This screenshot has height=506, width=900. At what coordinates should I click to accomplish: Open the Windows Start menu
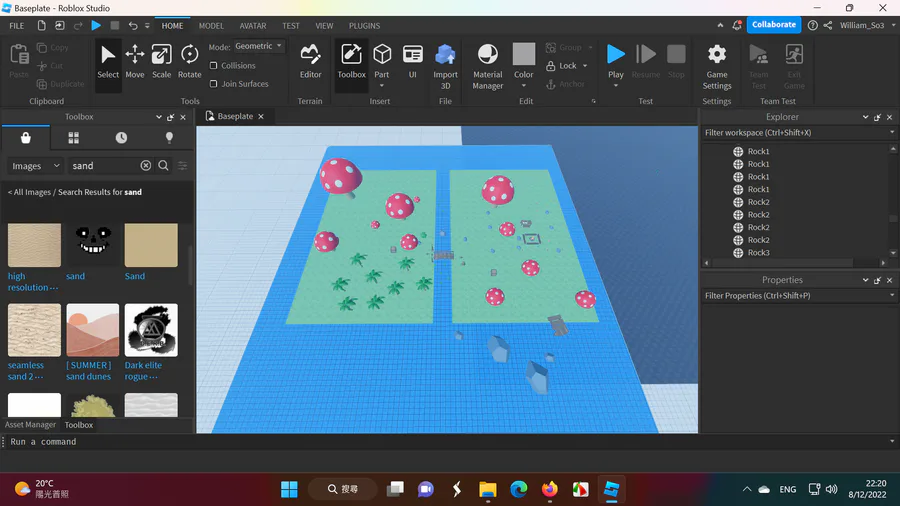289,489
